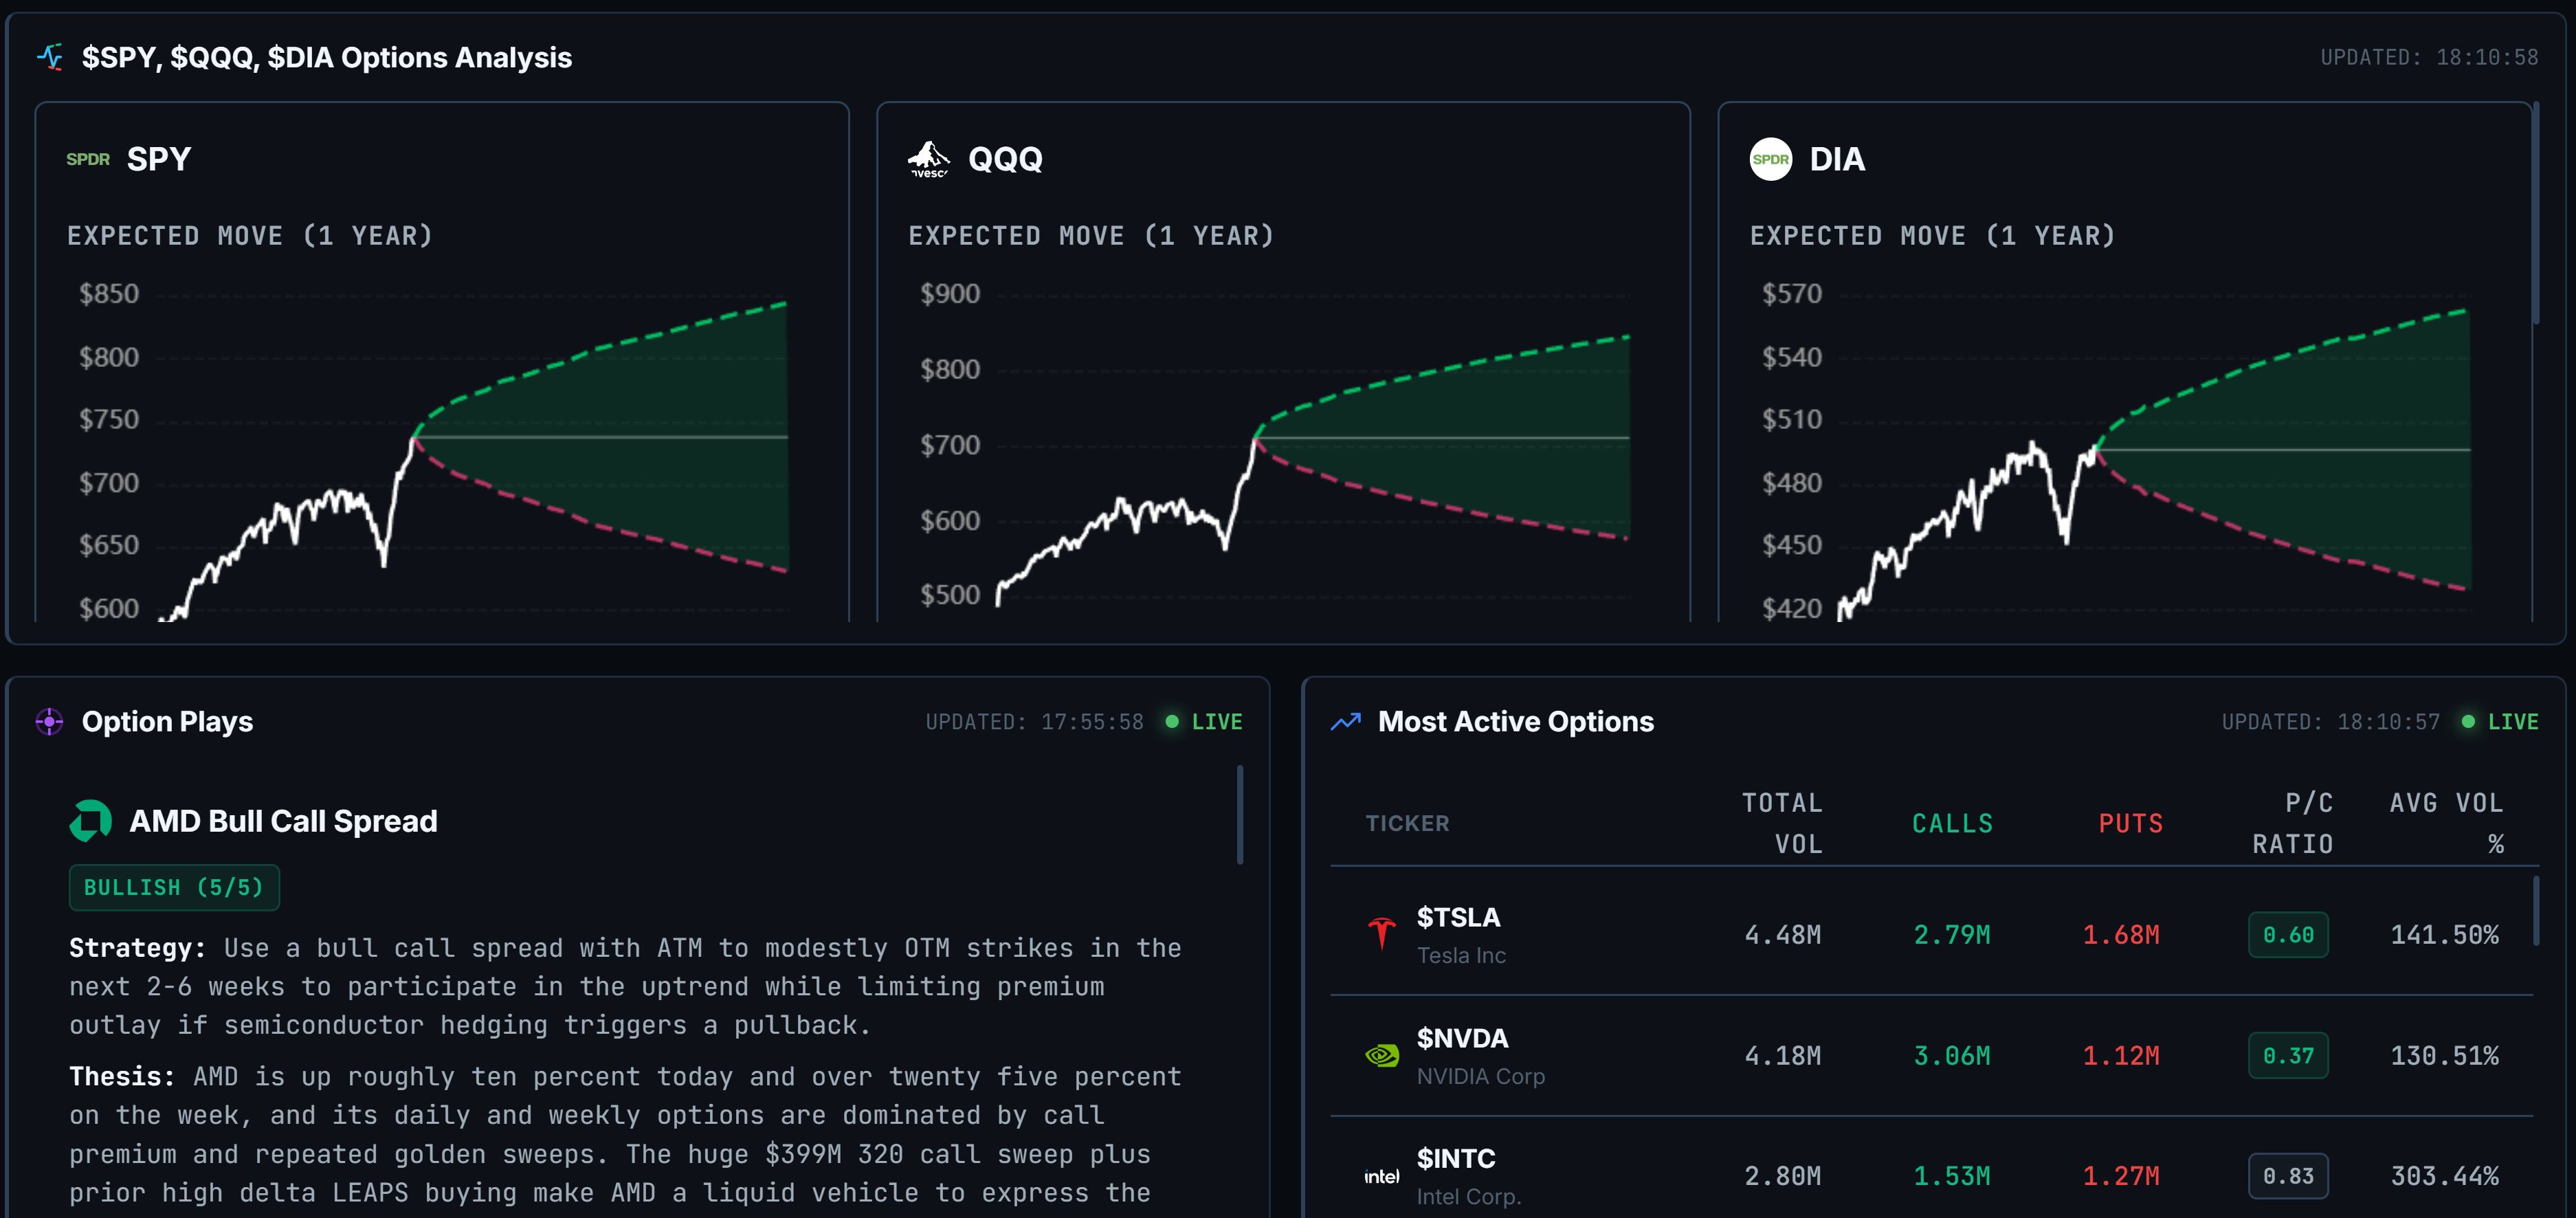Click the NVDA P/C ratio 0.37 badge
This screenshot has height=1218, width=2576.
click(2288, 1055)
